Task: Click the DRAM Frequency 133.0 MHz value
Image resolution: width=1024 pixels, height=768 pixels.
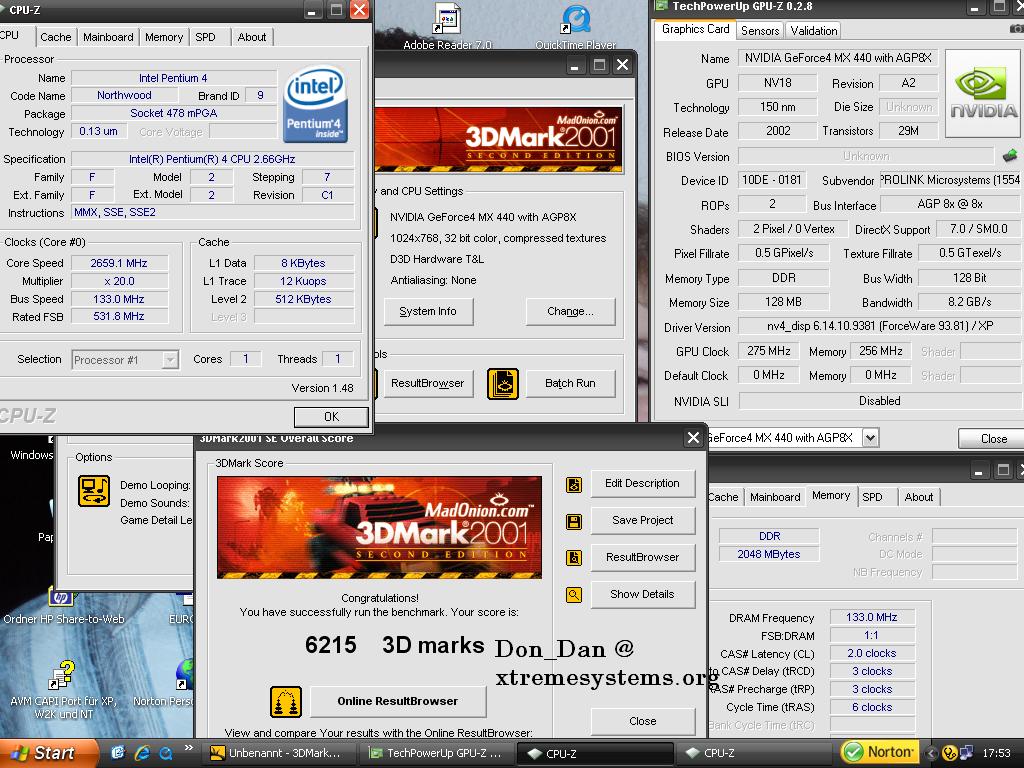Action: (x=872, y=617)
